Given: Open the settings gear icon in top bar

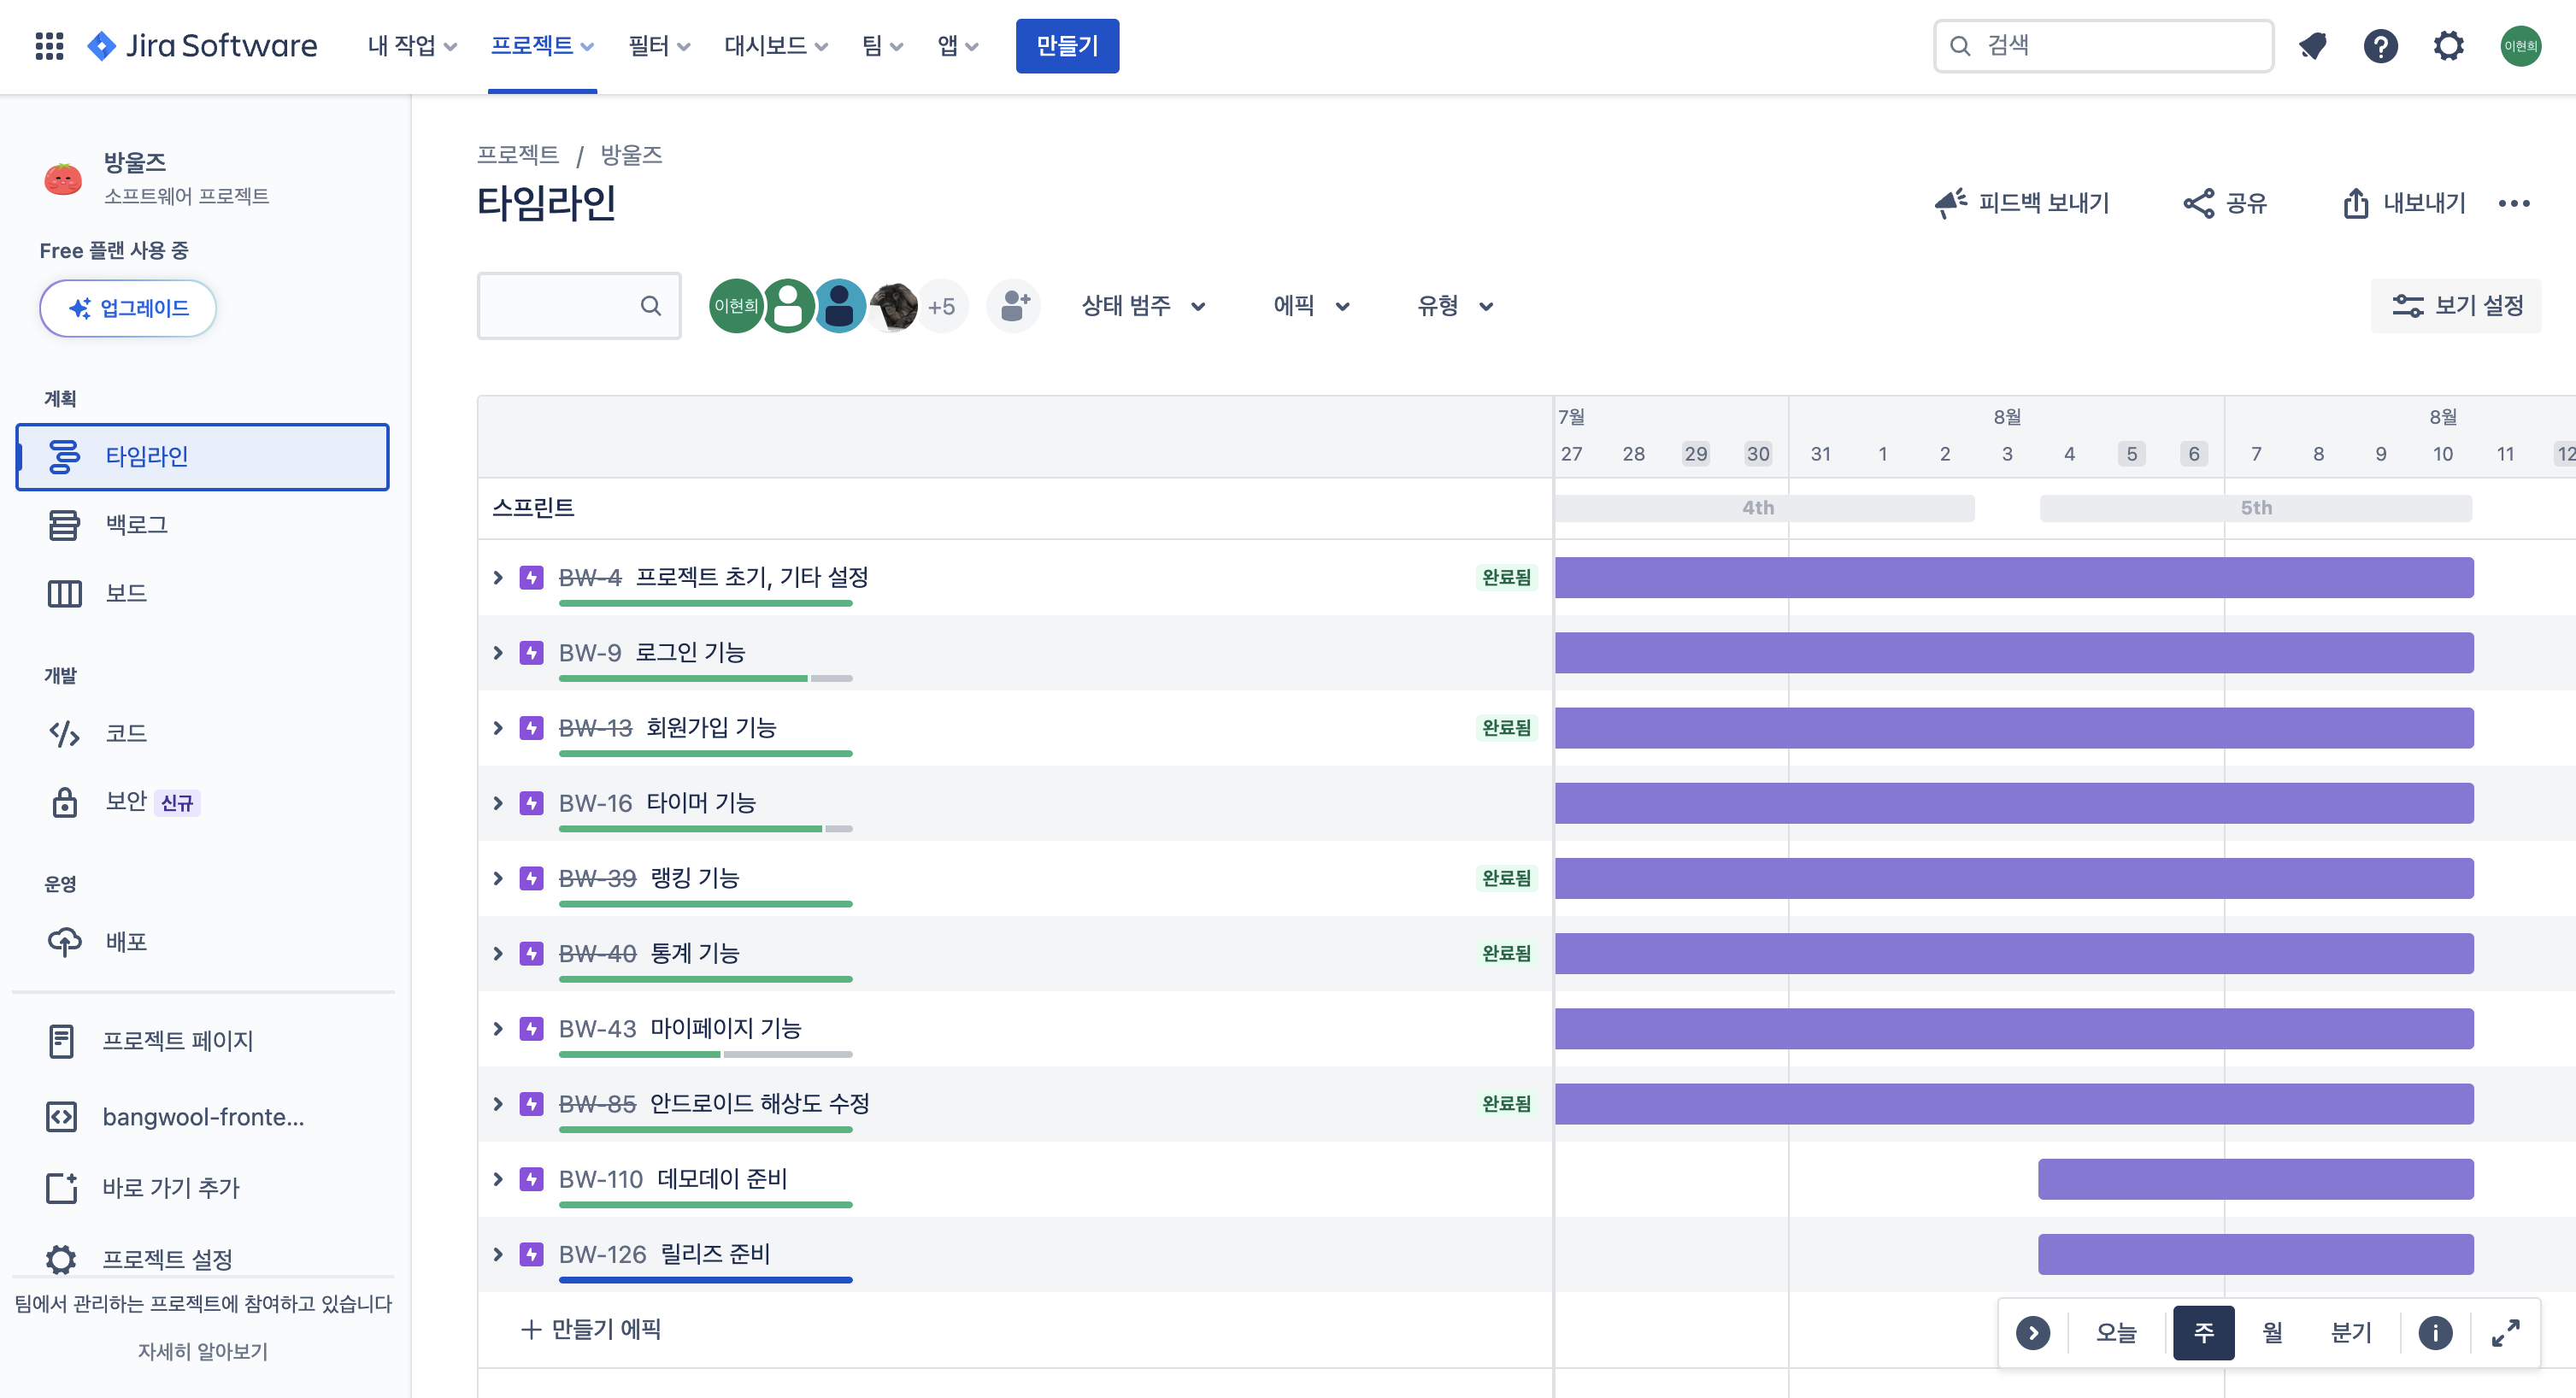Looking at the screenshot, I should pos(2449,46).
